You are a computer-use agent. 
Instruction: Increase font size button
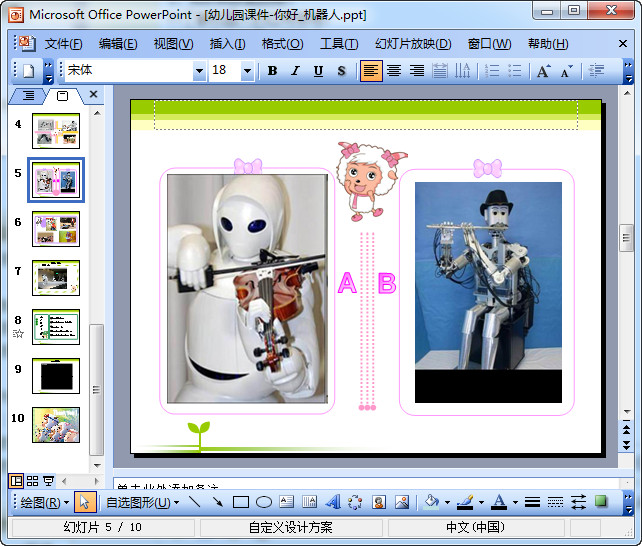[544, 71]
